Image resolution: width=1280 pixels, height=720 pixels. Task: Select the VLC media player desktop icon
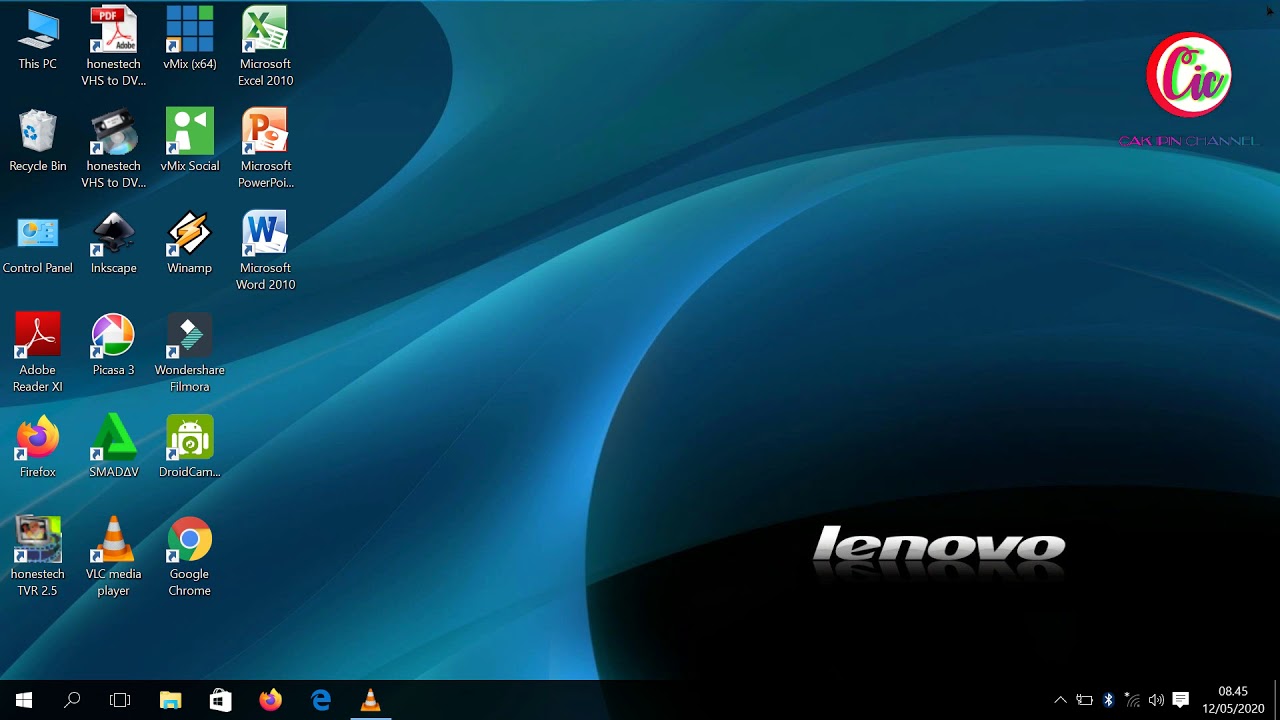pos(114,556)
